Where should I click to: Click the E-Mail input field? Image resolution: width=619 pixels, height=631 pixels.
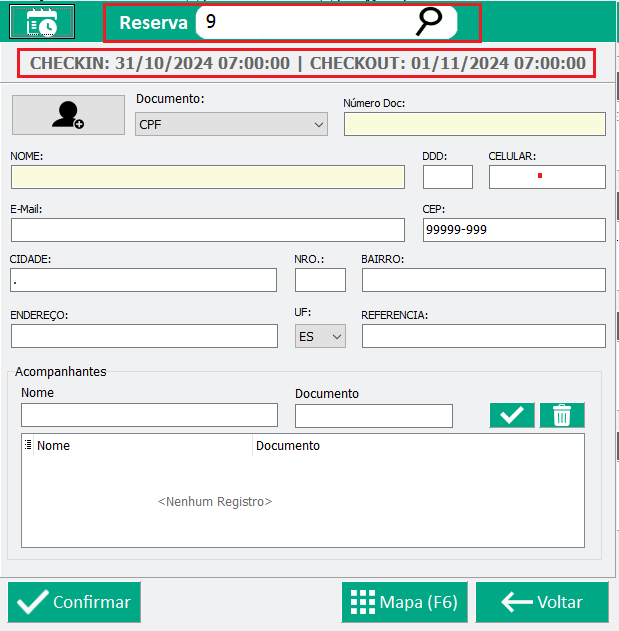pyautogui.click(x=208, y=230)
